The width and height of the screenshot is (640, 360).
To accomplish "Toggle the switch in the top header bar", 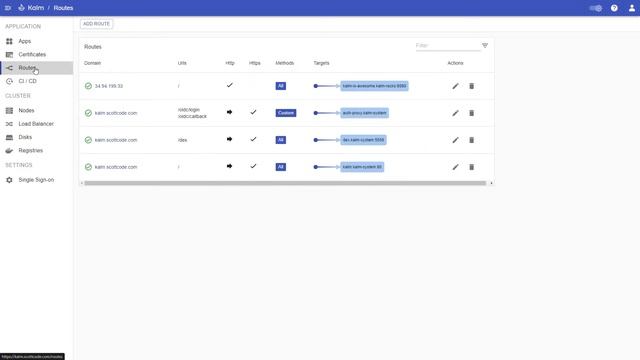I will [x=596, y=8].
